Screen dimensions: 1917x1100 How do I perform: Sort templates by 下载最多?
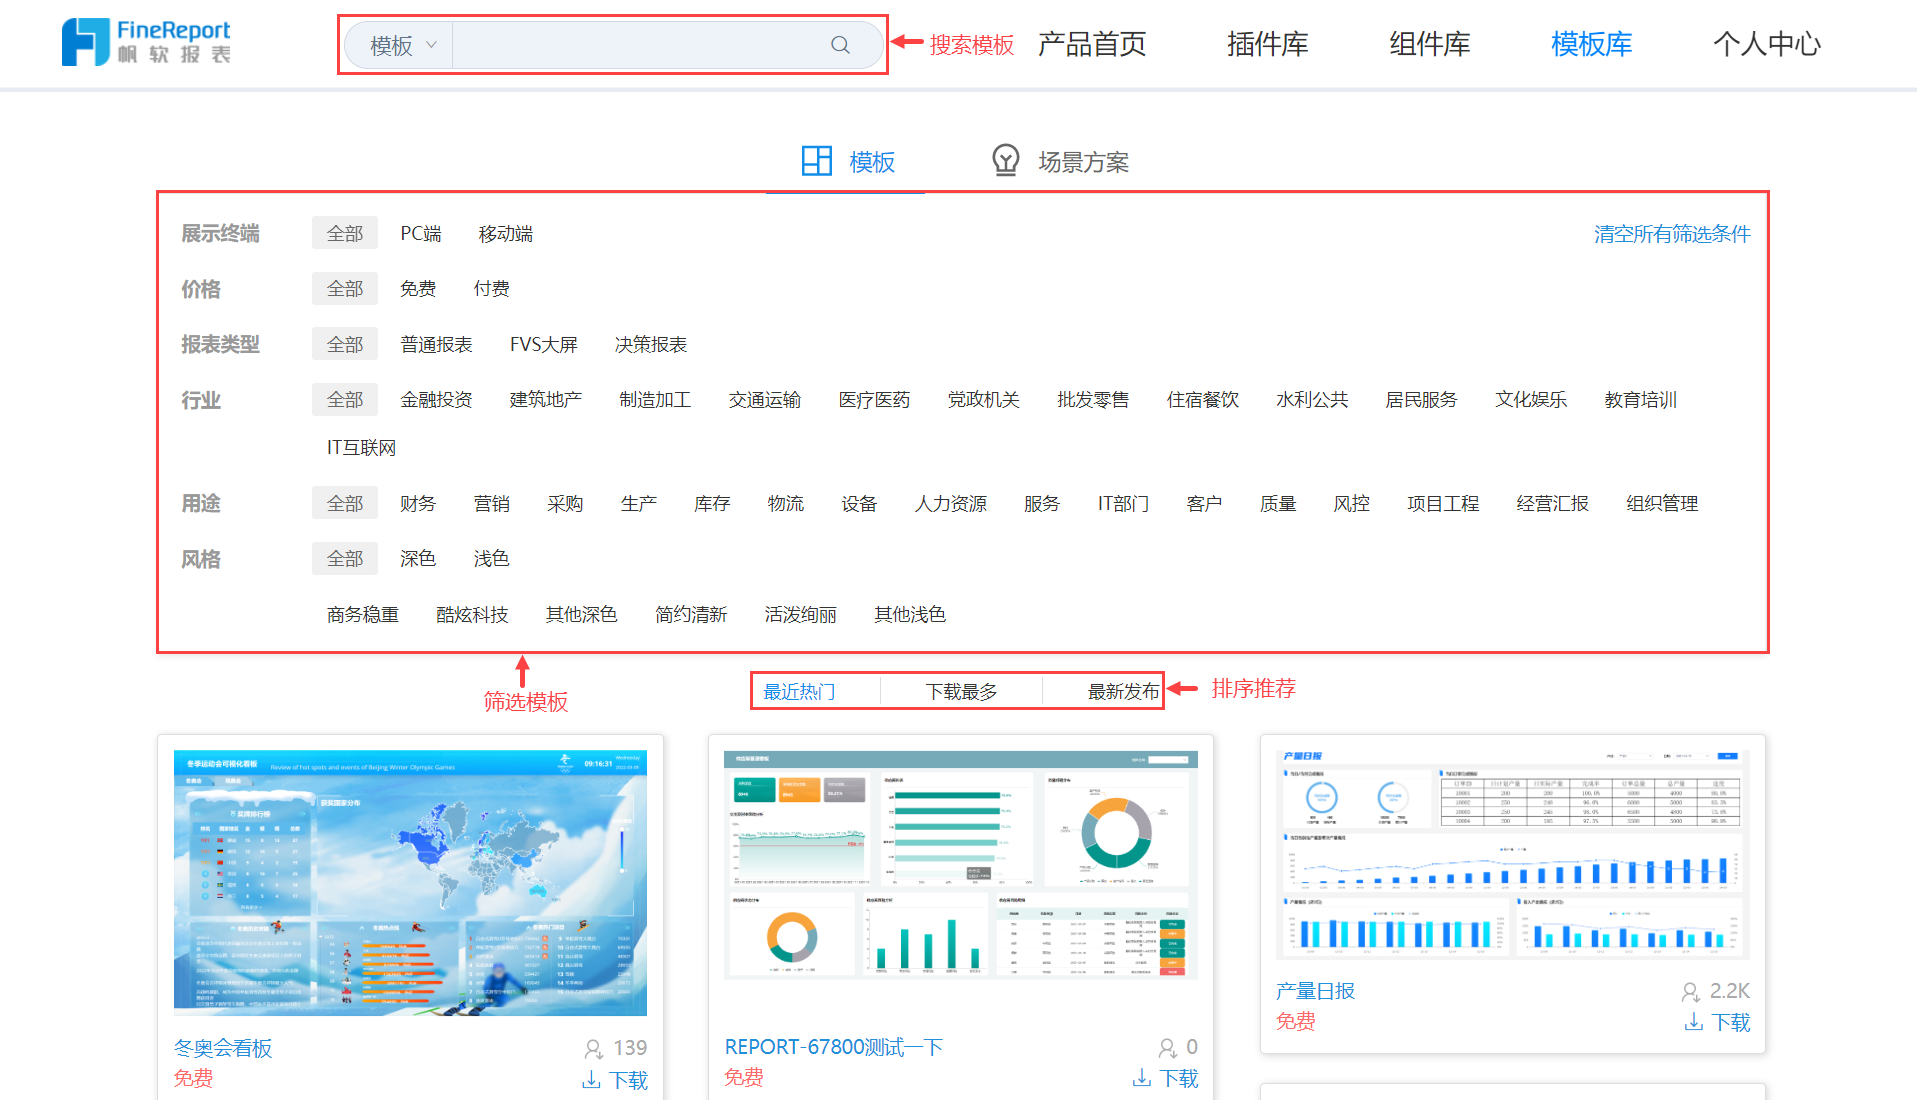(961, 691)
